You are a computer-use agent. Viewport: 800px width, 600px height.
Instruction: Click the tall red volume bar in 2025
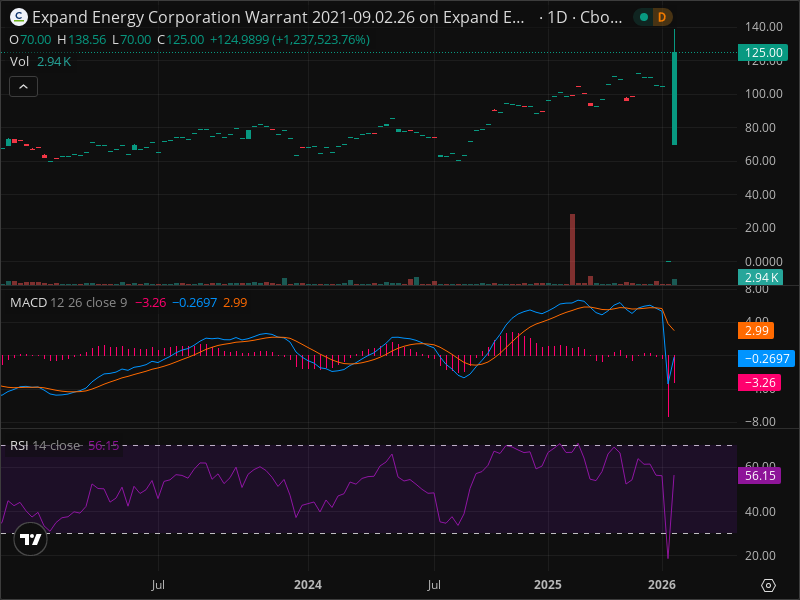click(x=572, y=249)
